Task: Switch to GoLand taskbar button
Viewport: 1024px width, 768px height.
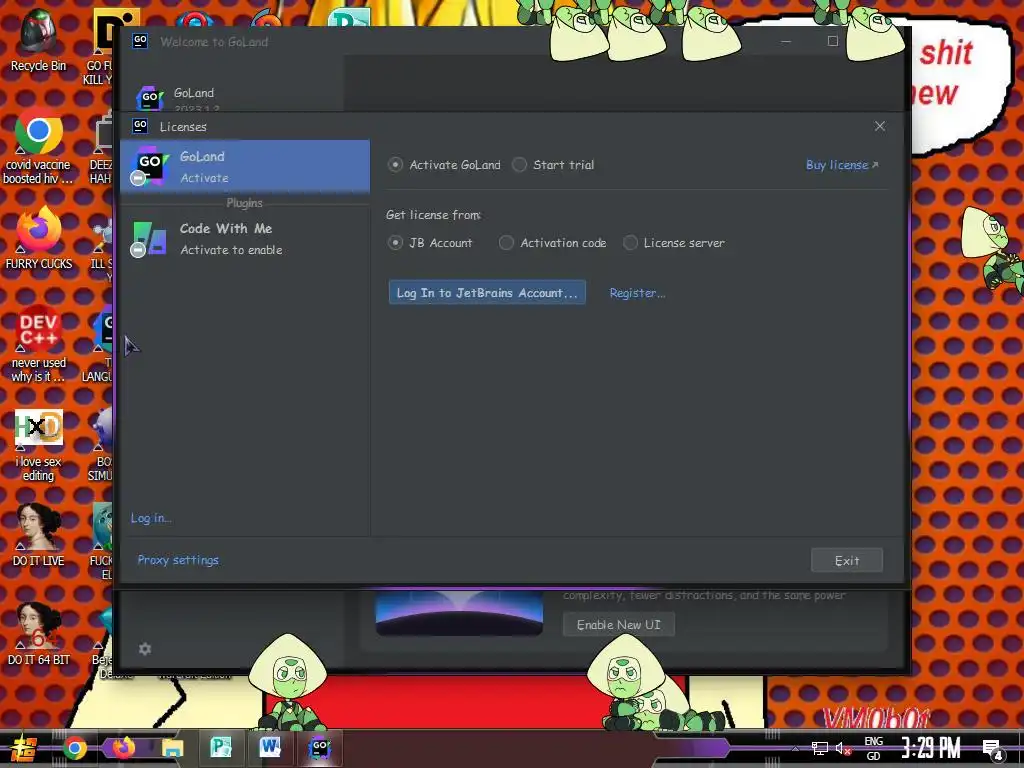Action: [319, 748]
